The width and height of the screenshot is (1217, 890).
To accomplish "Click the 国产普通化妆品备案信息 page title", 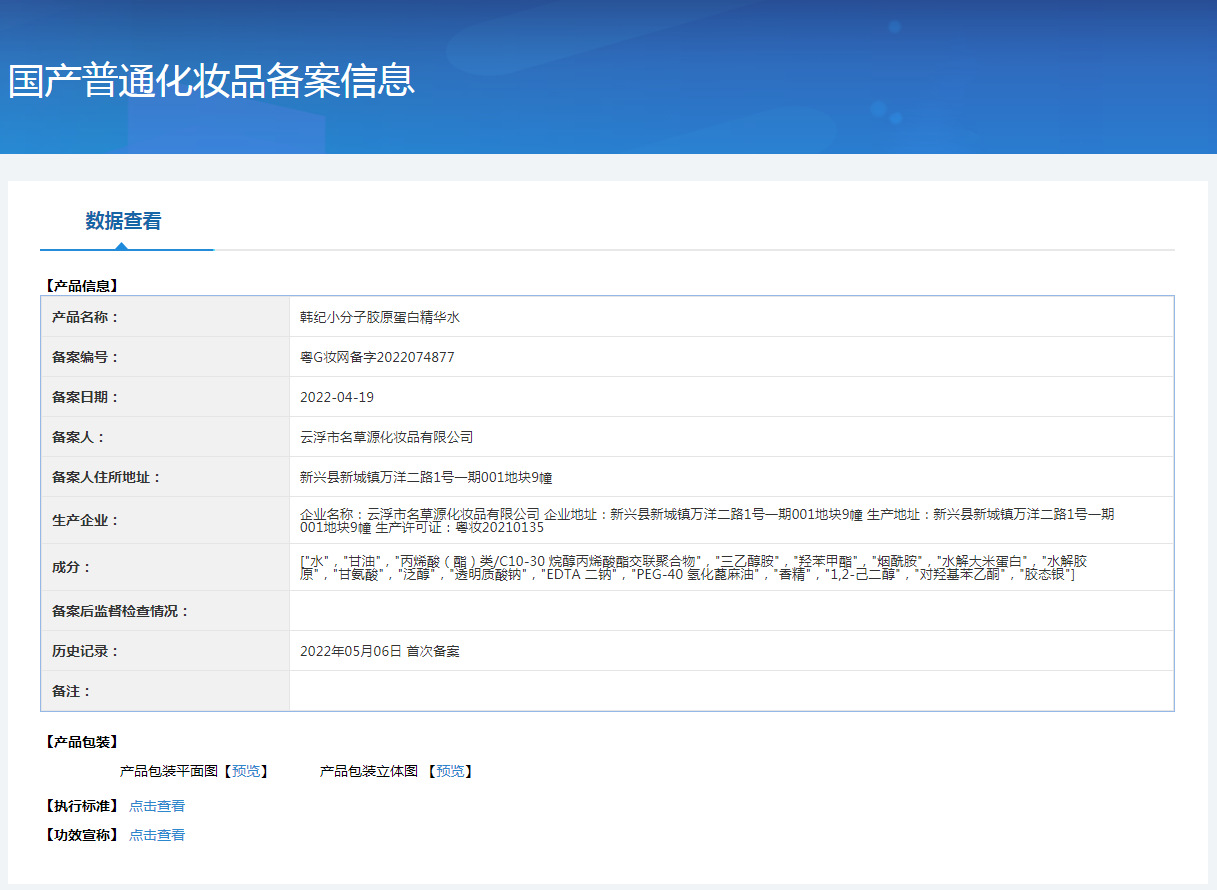I will pyautogui.click(x=211, y=80).
